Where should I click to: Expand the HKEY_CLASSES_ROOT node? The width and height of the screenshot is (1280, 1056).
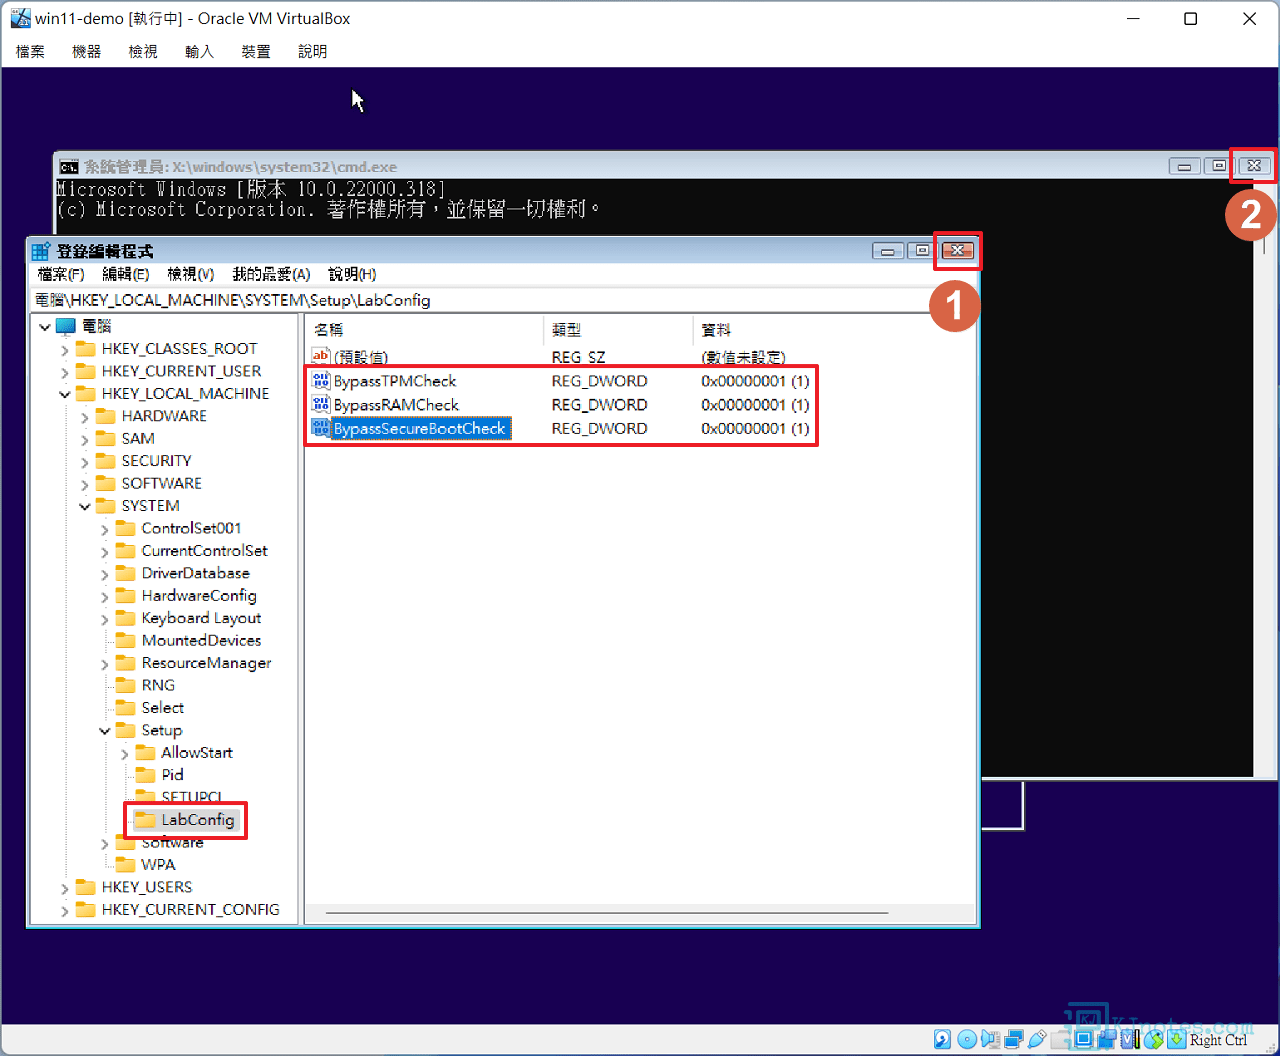(65, 349)
